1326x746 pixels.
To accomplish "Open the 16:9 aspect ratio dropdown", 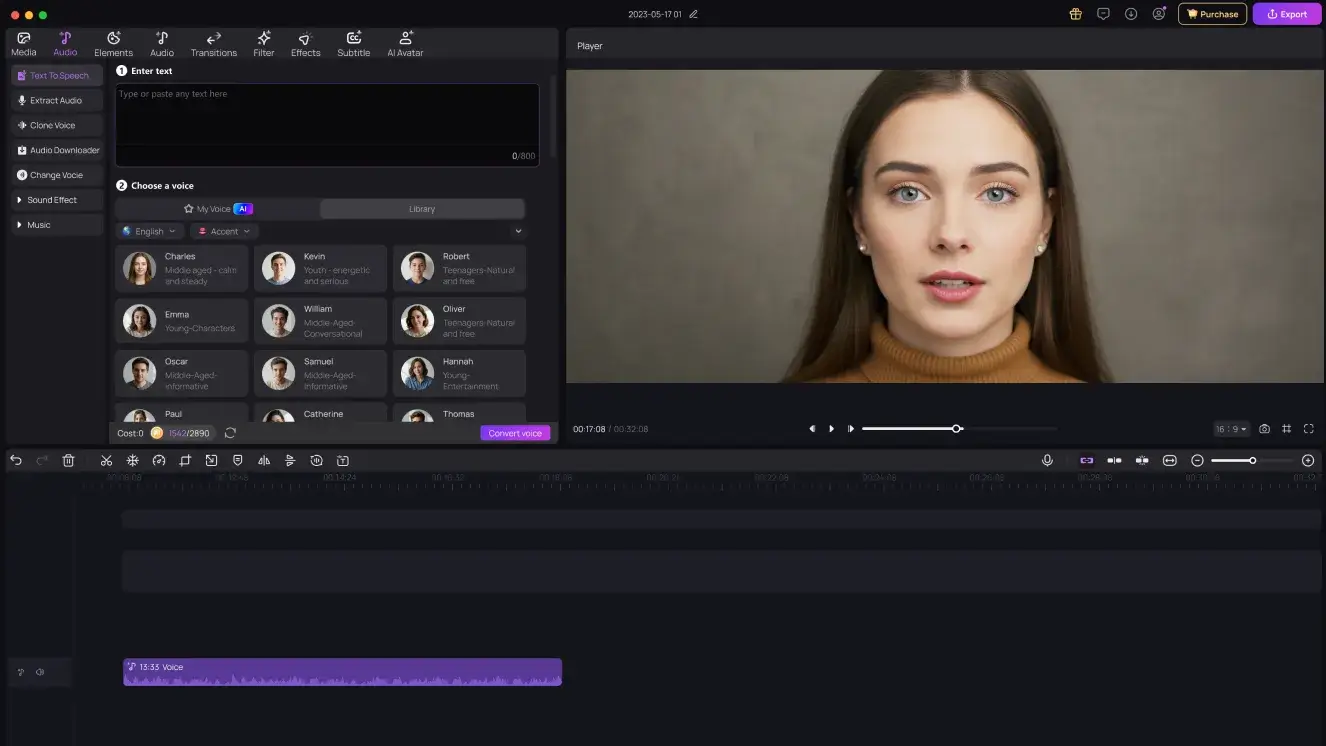I will pyautogui.click(x=1231, y=429).
